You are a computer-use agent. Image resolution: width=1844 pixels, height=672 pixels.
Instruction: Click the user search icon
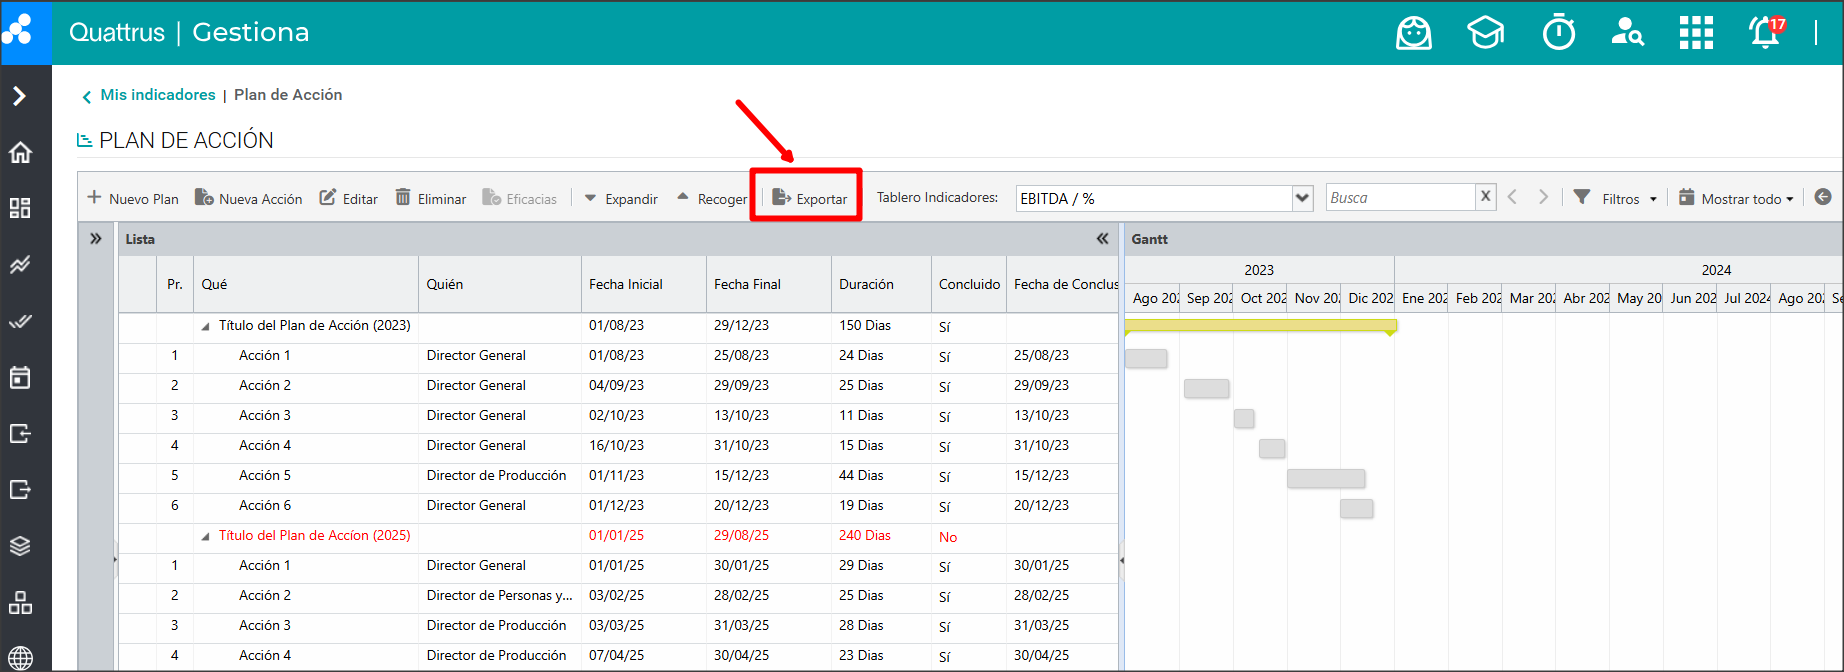click(x=1627, y=33)
